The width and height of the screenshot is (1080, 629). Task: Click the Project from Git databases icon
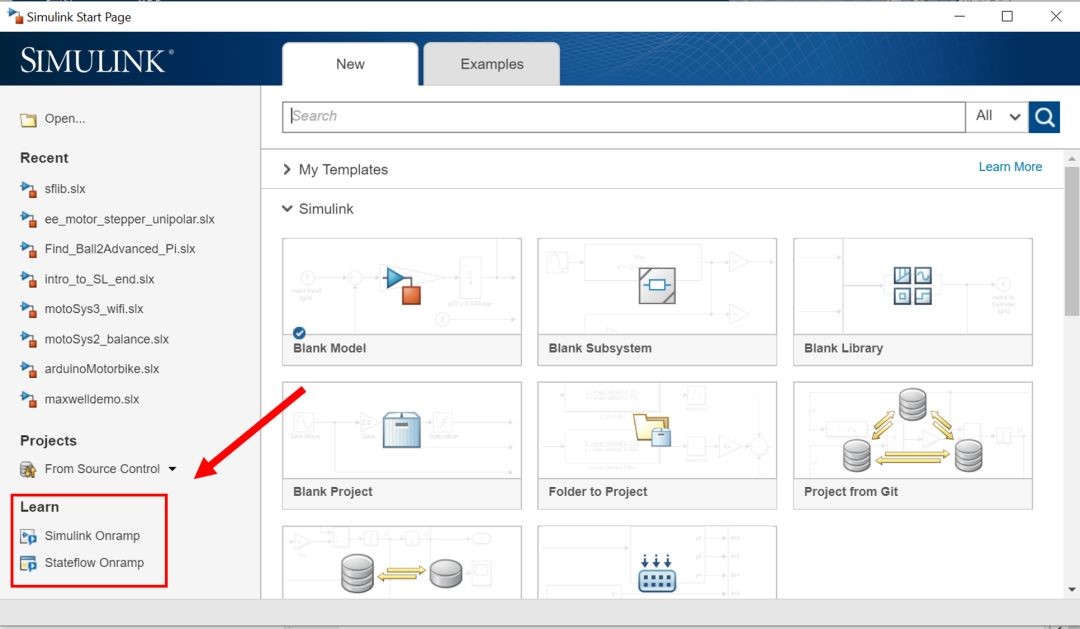click(913, 430)
